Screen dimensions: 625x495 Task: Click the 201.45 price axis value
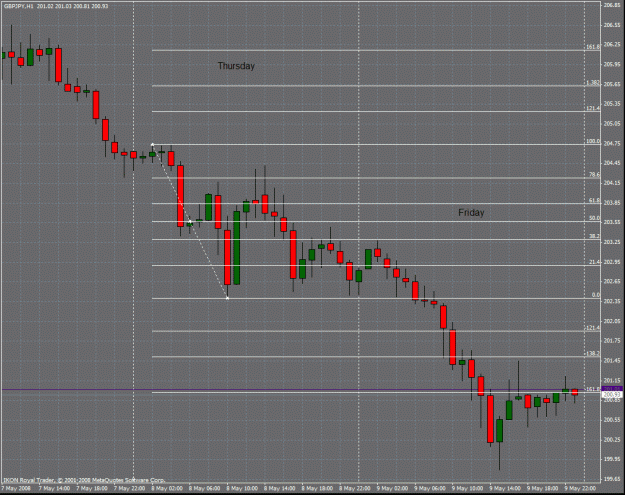pos(612,361)
